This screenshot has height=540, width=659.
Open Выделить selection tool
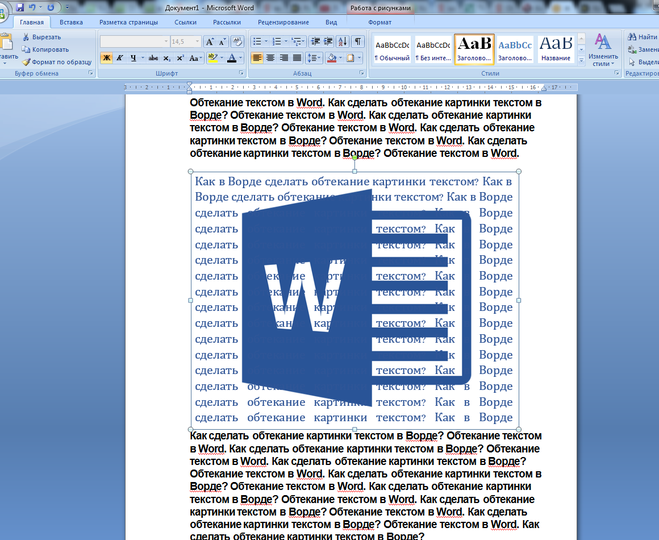(643, 62)
